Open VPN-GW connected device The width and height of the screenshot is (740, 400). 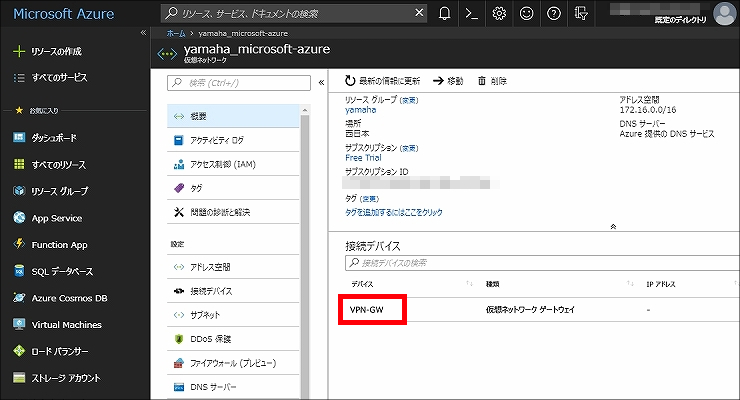click(x=367, y=310)
